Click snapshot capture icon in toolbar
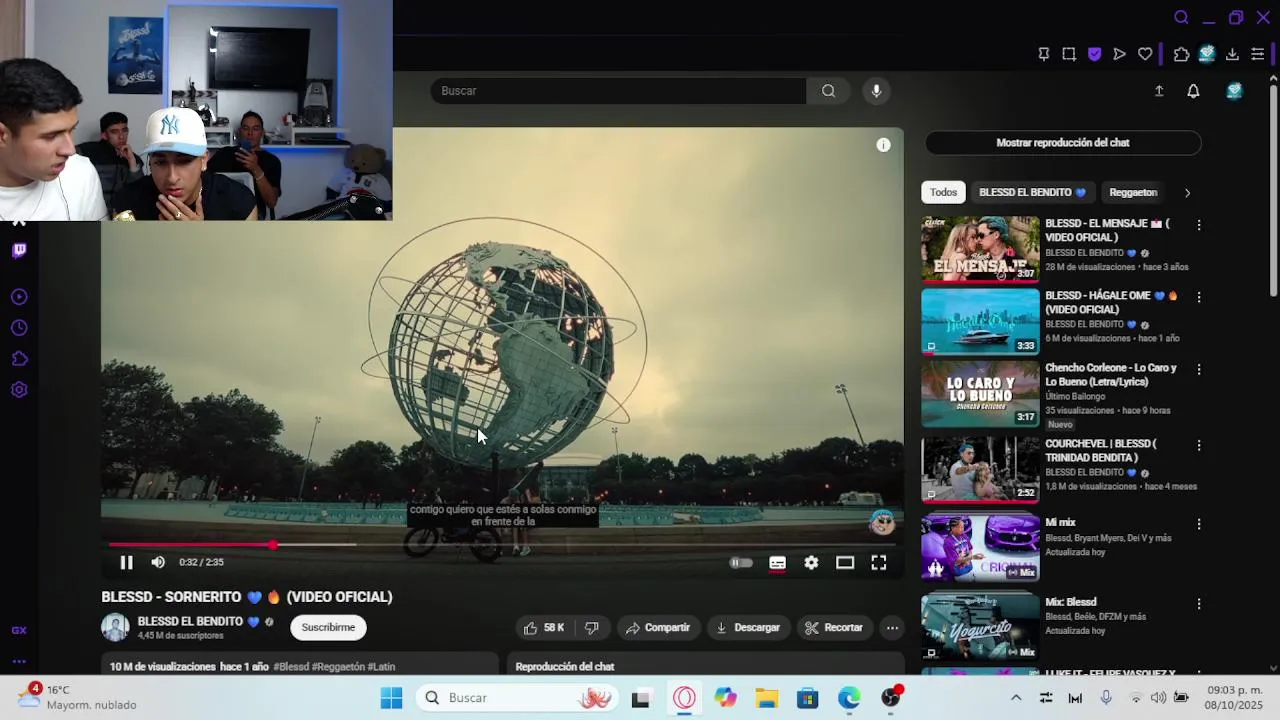 pyautogui.click(x=1069, y=54)
